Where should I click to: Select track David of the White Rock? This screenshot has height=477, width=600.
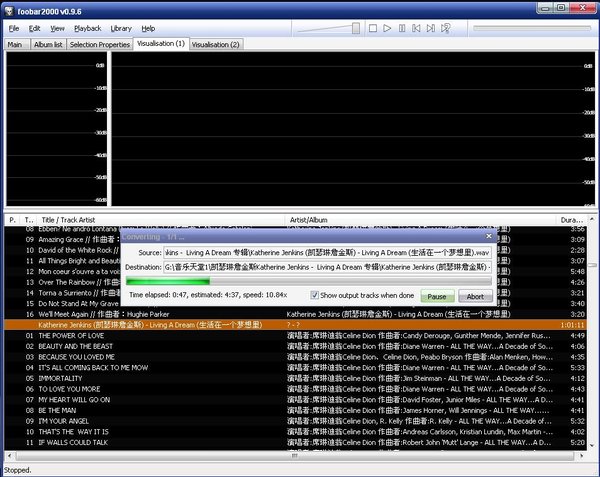[x=61, y=250]
